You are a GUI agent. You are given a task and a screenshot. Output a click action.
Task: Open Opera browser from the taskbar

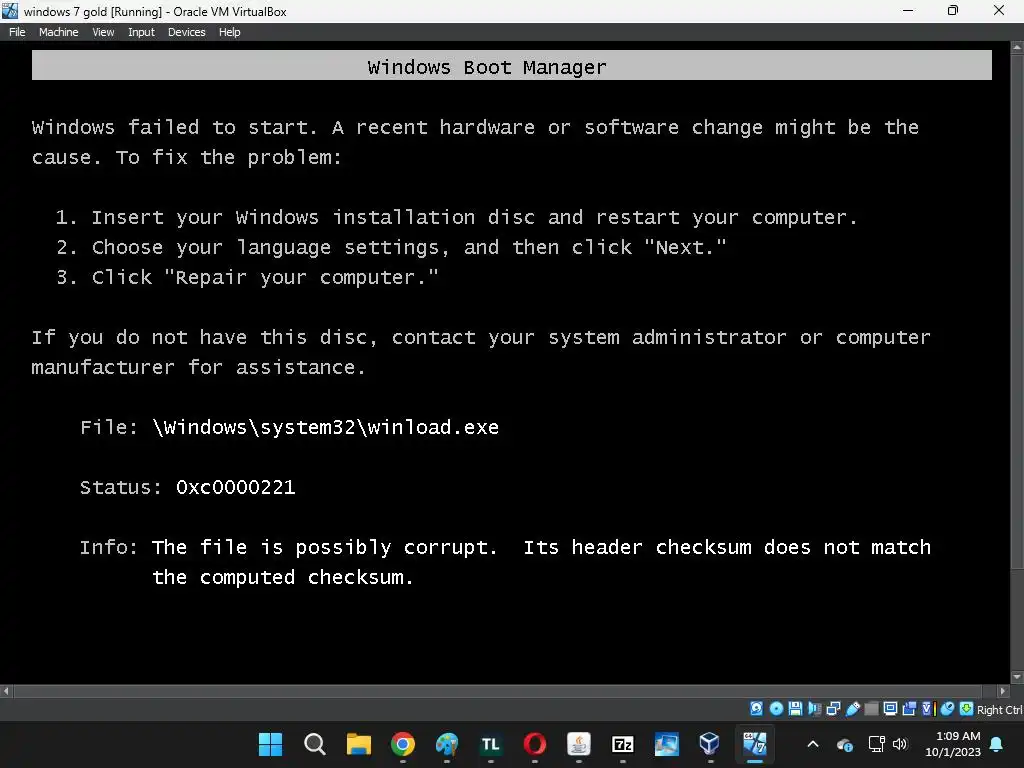(x=534, y=743)
